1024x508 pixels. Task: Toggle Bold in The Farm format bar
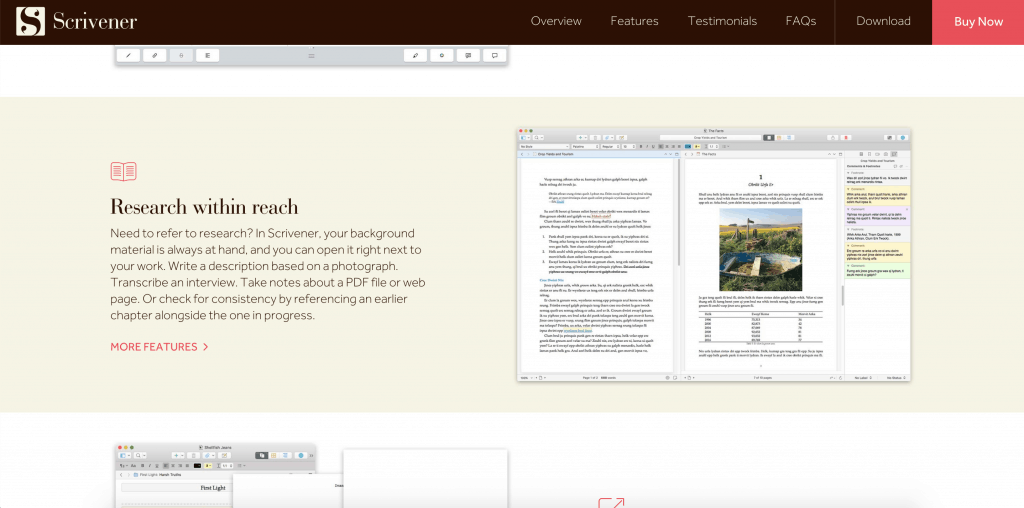[641, 146]
